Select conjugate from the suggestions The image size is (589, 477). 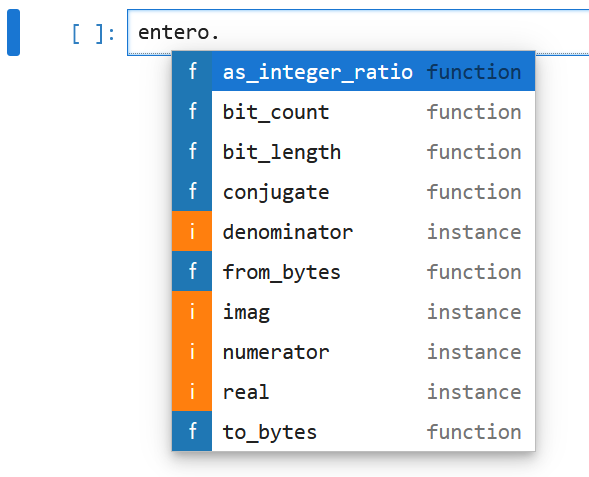click(x=353, y=191)
